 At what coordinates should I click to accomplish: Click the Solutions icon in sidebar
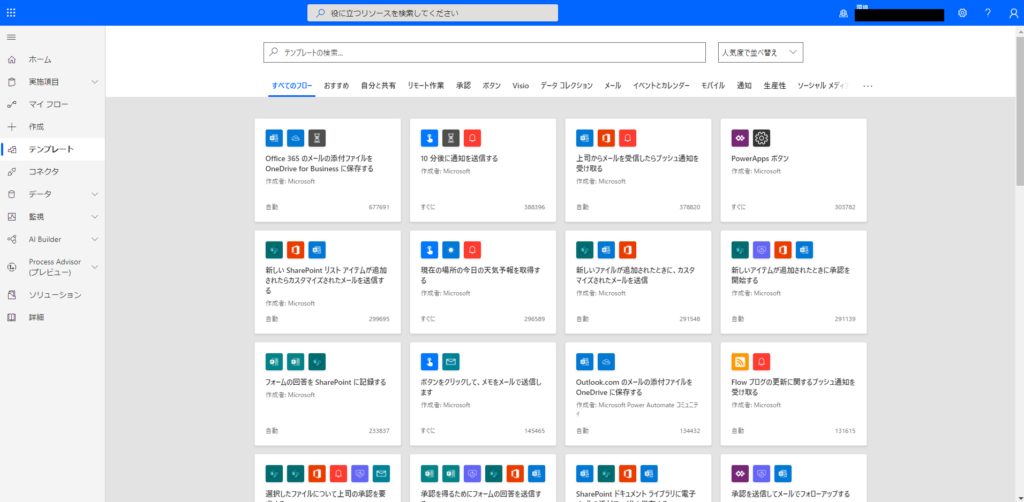tap(11, 295)
